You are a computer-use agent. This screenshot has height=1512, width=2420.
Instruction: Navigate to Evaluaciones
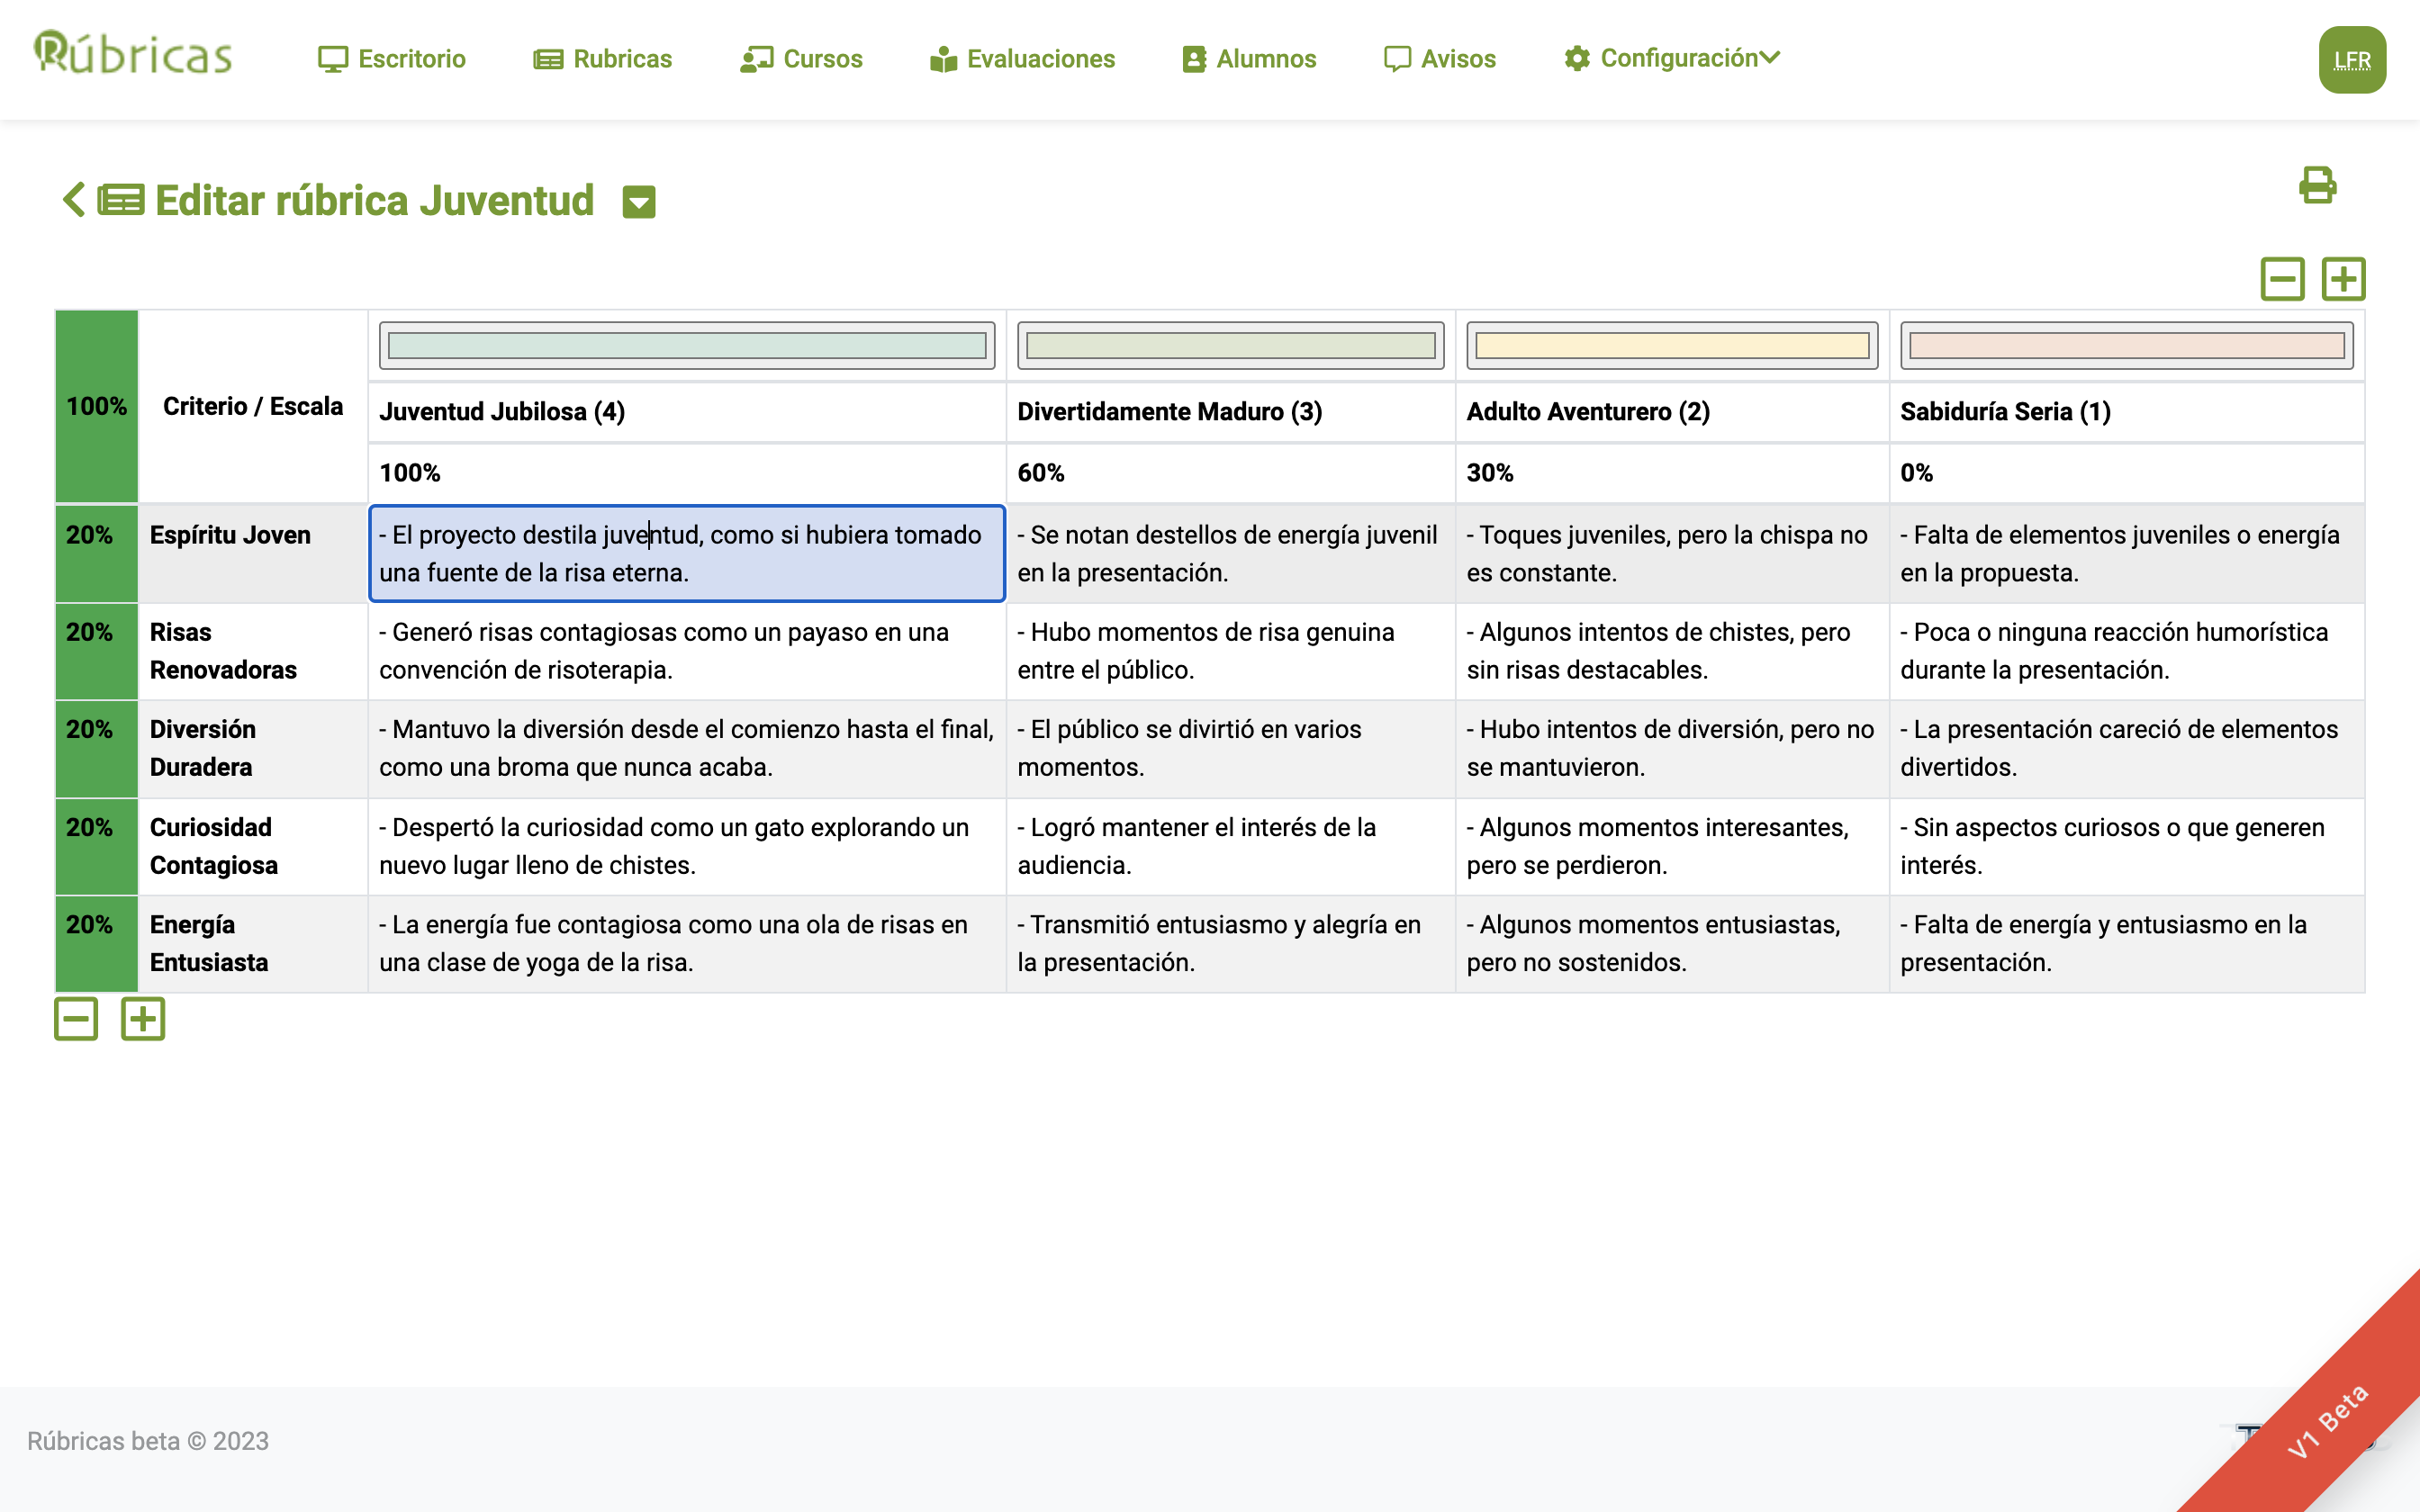tap(1022, 59)
